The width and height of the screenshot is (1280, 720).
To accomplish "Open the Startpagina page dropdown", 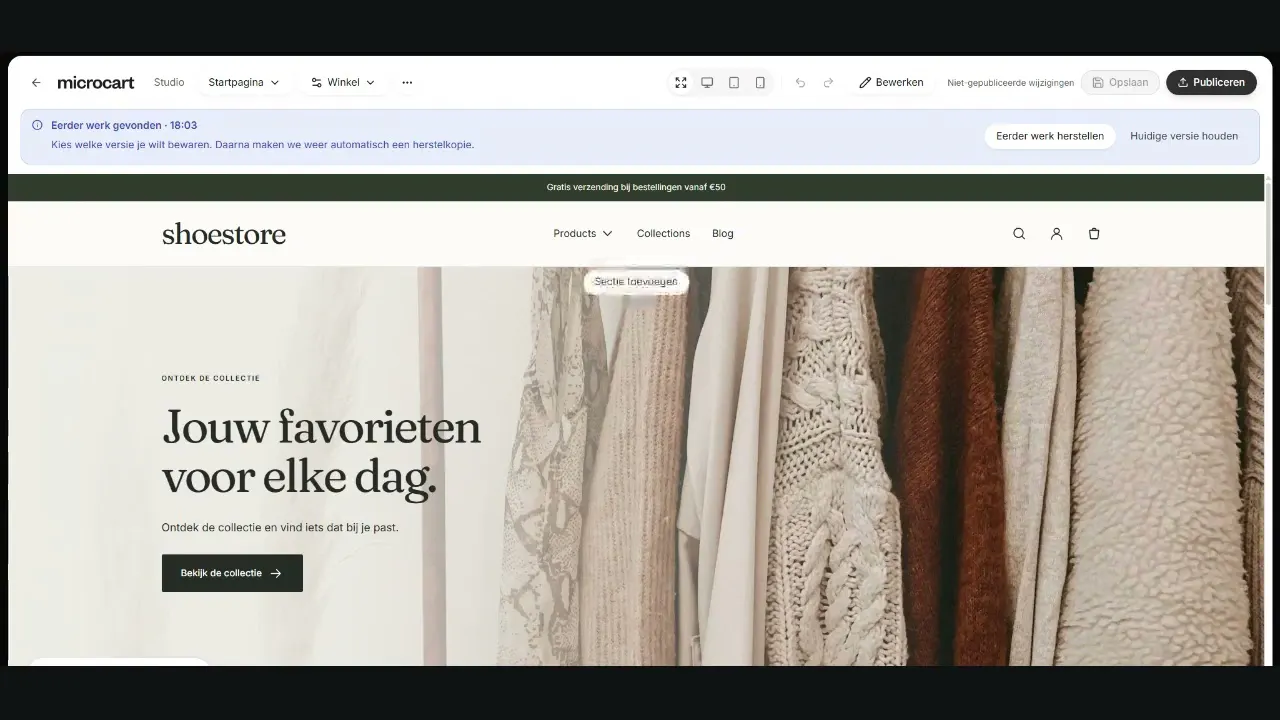I will [x=244, y=83].
